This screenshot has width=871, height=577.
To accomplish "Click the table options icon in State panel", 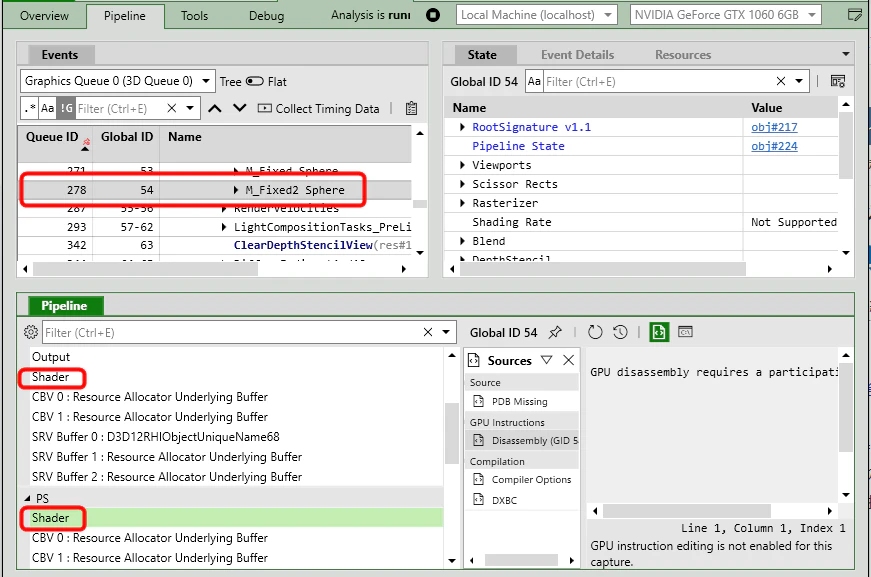I will [838, 82].
